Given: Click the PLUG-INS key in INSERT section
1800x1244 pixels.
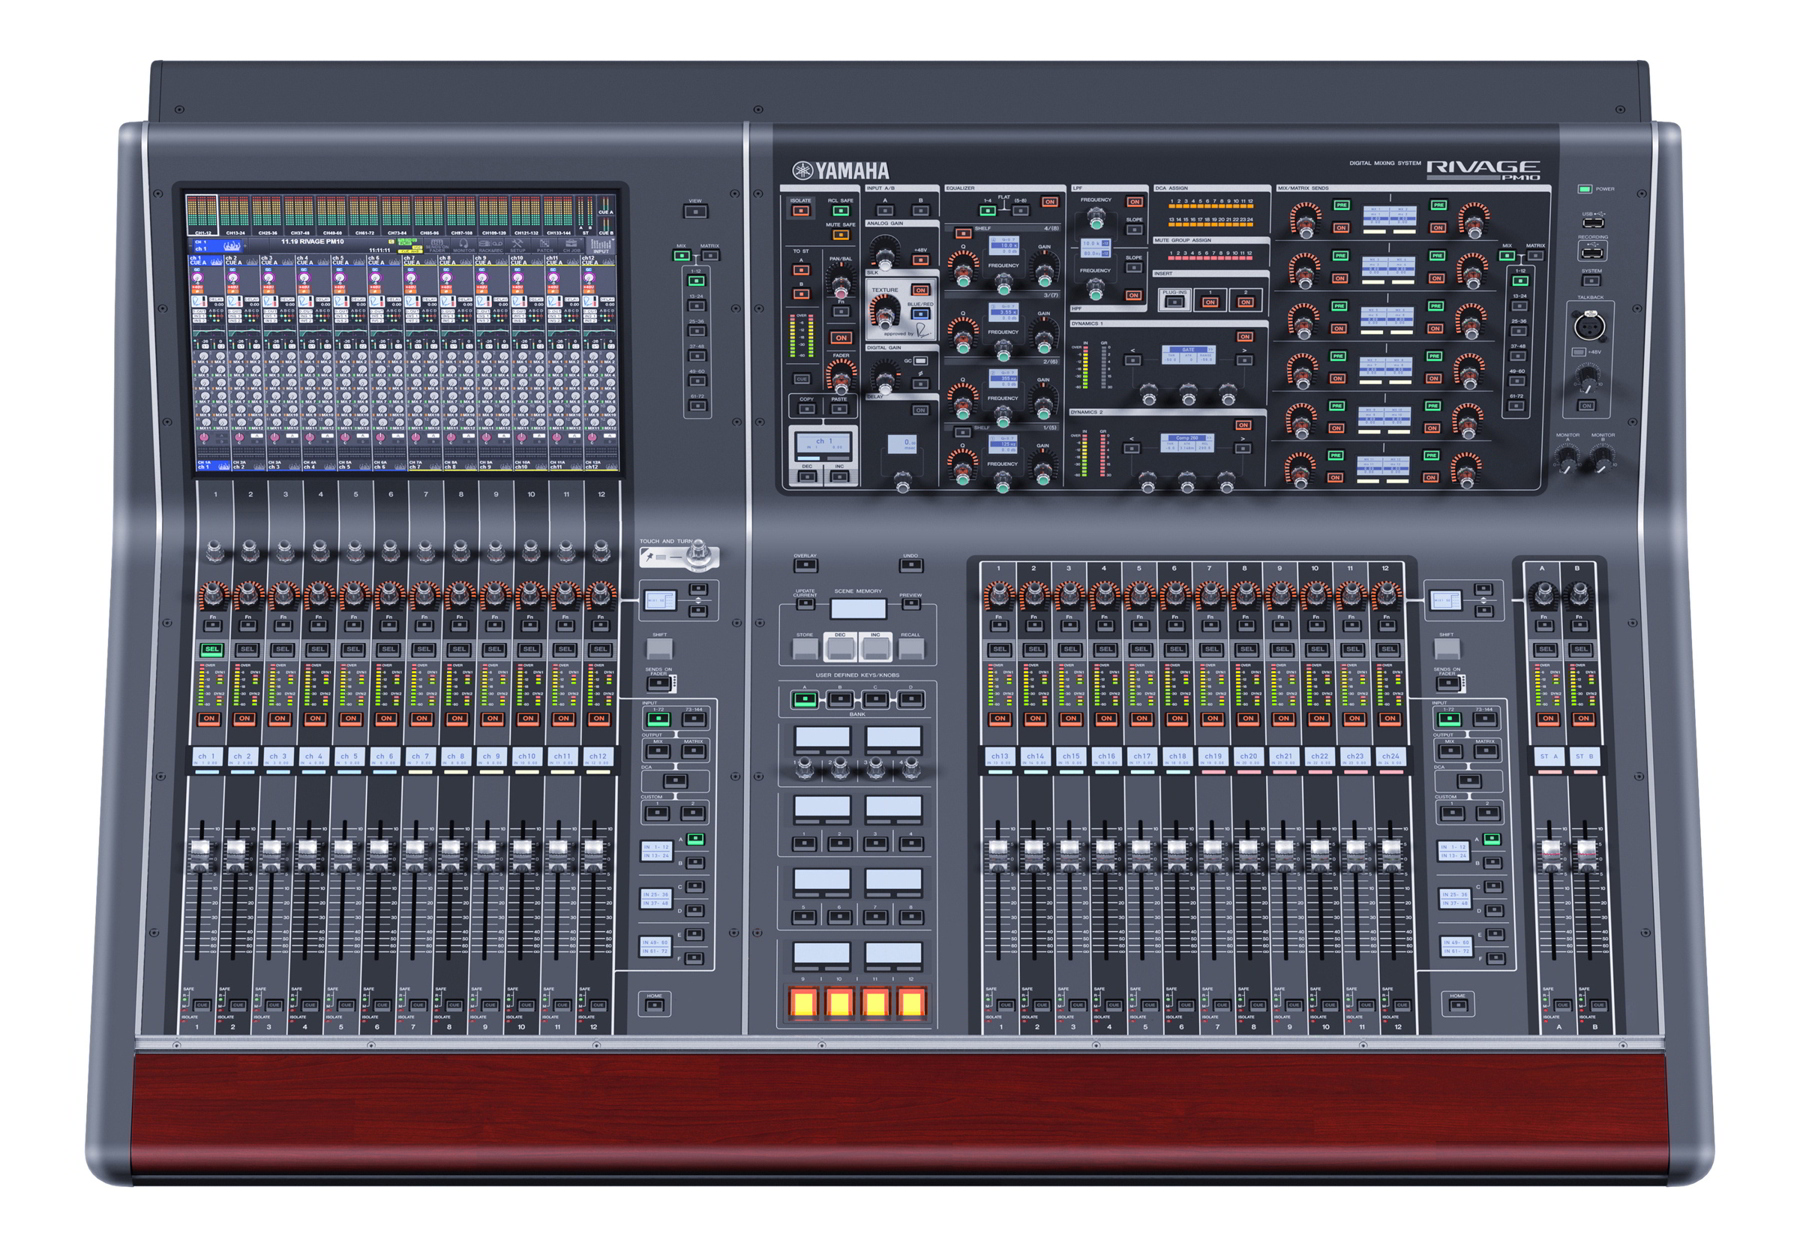Looking at the screenshot, I should tap(1174, 301).
